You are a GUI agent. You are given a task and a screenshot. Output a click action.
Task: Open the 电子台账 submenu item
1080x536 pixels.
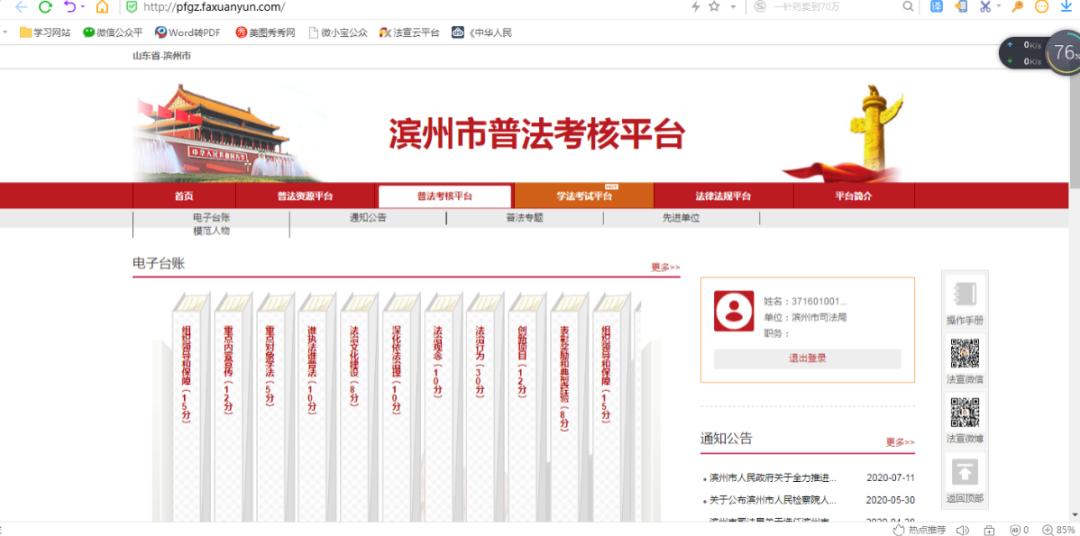coord(211,218)
